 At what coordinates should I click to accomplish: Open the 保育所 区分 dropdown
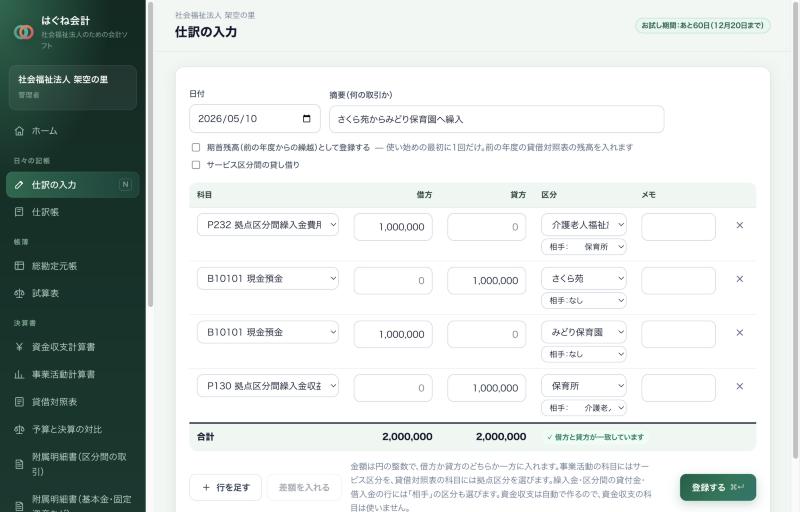click(584, 386)
